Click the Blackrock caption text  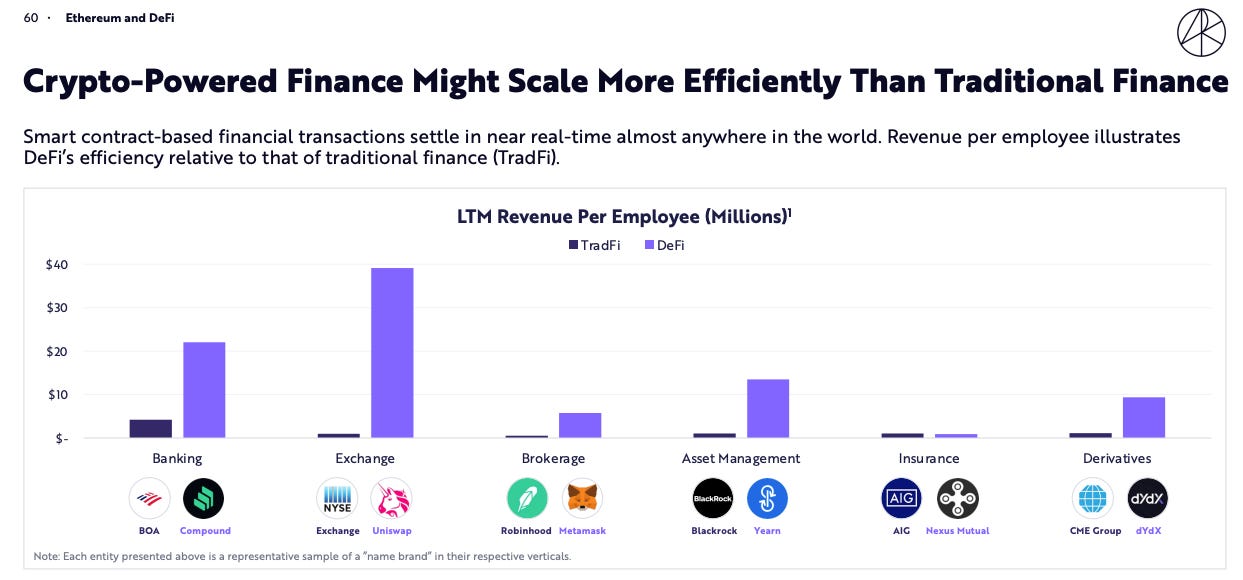point(714,531)
